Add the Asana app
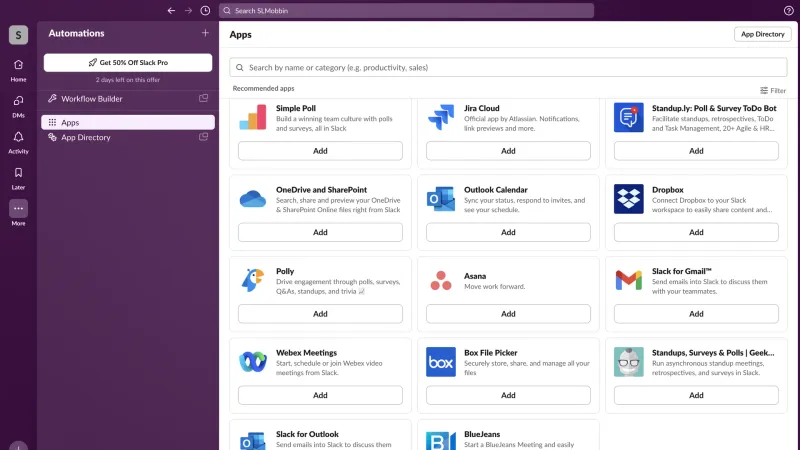 tap(508, 314)
